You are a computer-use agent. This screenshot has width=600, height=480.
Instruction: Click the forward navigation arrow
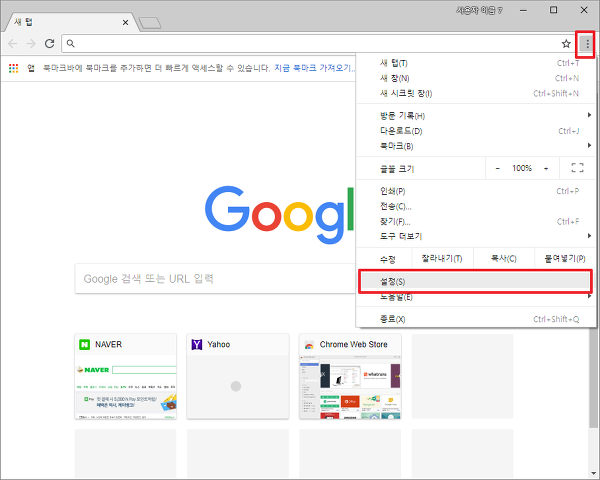coord(31,44)
